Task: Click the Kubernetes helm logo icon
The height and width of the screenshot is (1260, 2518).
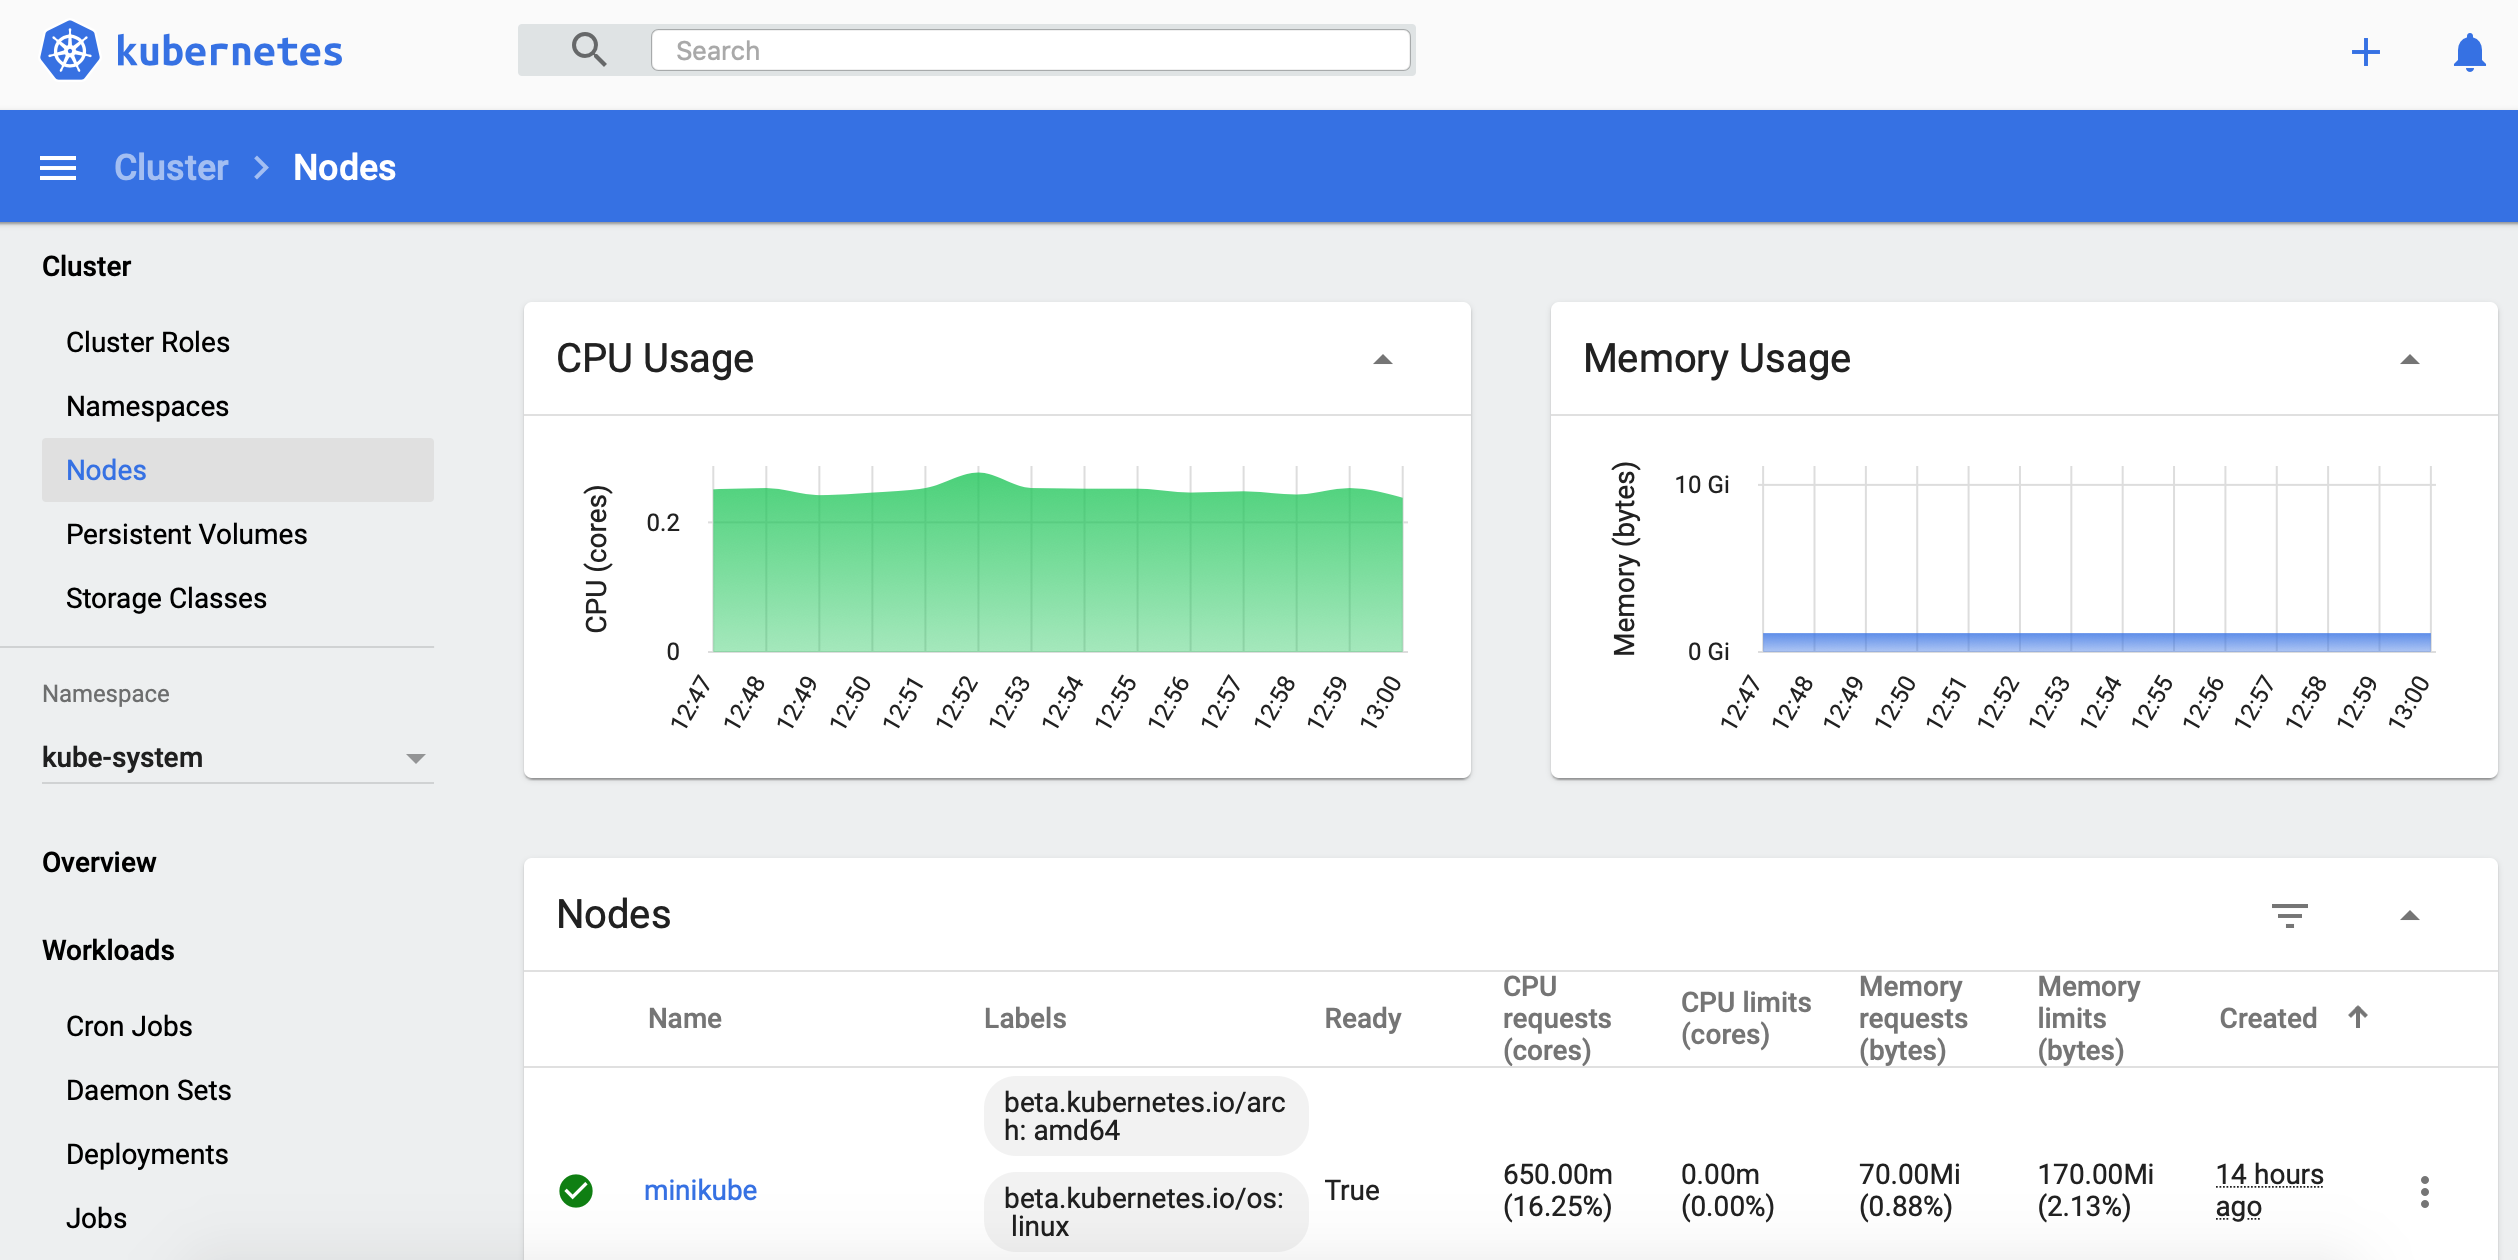Action: (70, 51)
